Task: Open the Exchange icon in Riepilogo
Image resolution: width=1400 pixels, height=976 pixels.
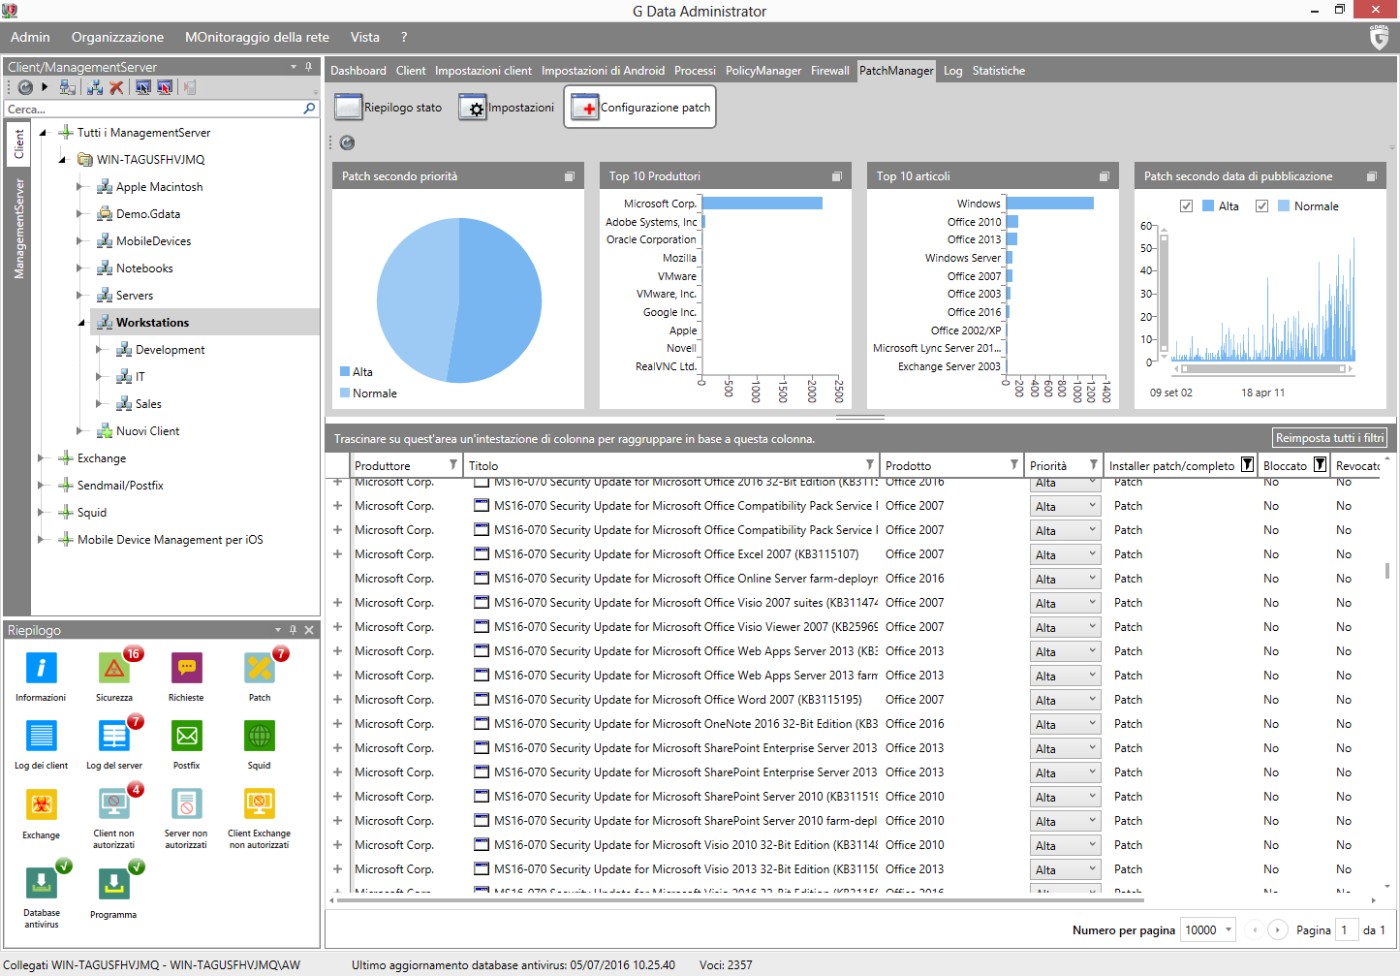Action: 41,804
